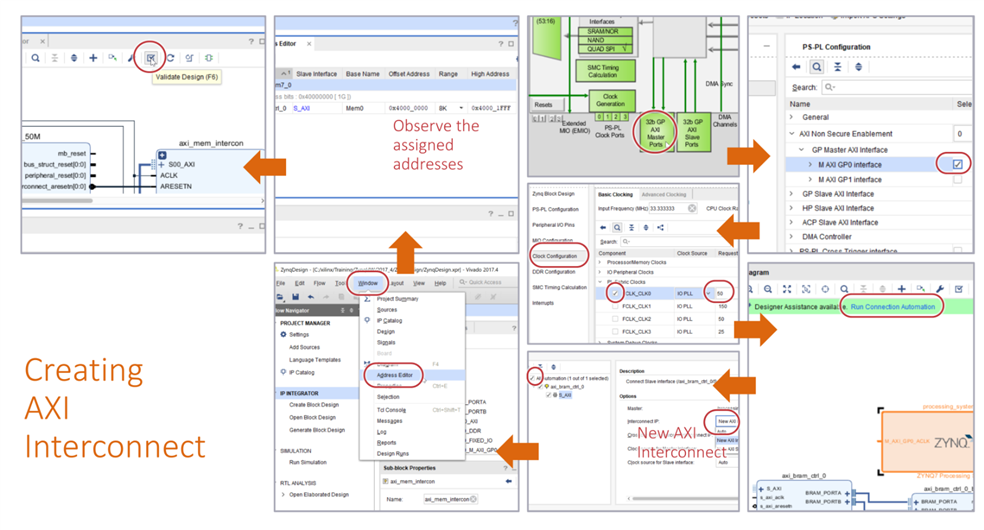
Task: Toggle M AXI GP0 interface checkbox
Action: 957,164
